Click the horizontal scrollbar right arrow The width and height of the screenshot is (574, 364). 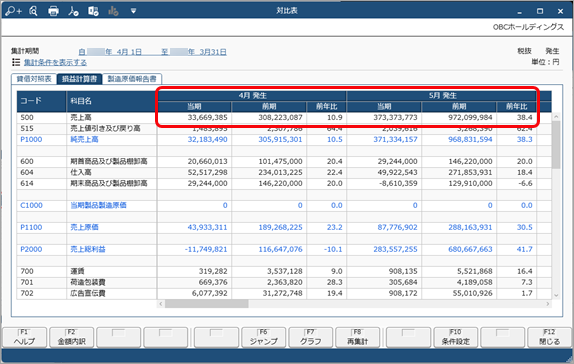pos(548,304)
